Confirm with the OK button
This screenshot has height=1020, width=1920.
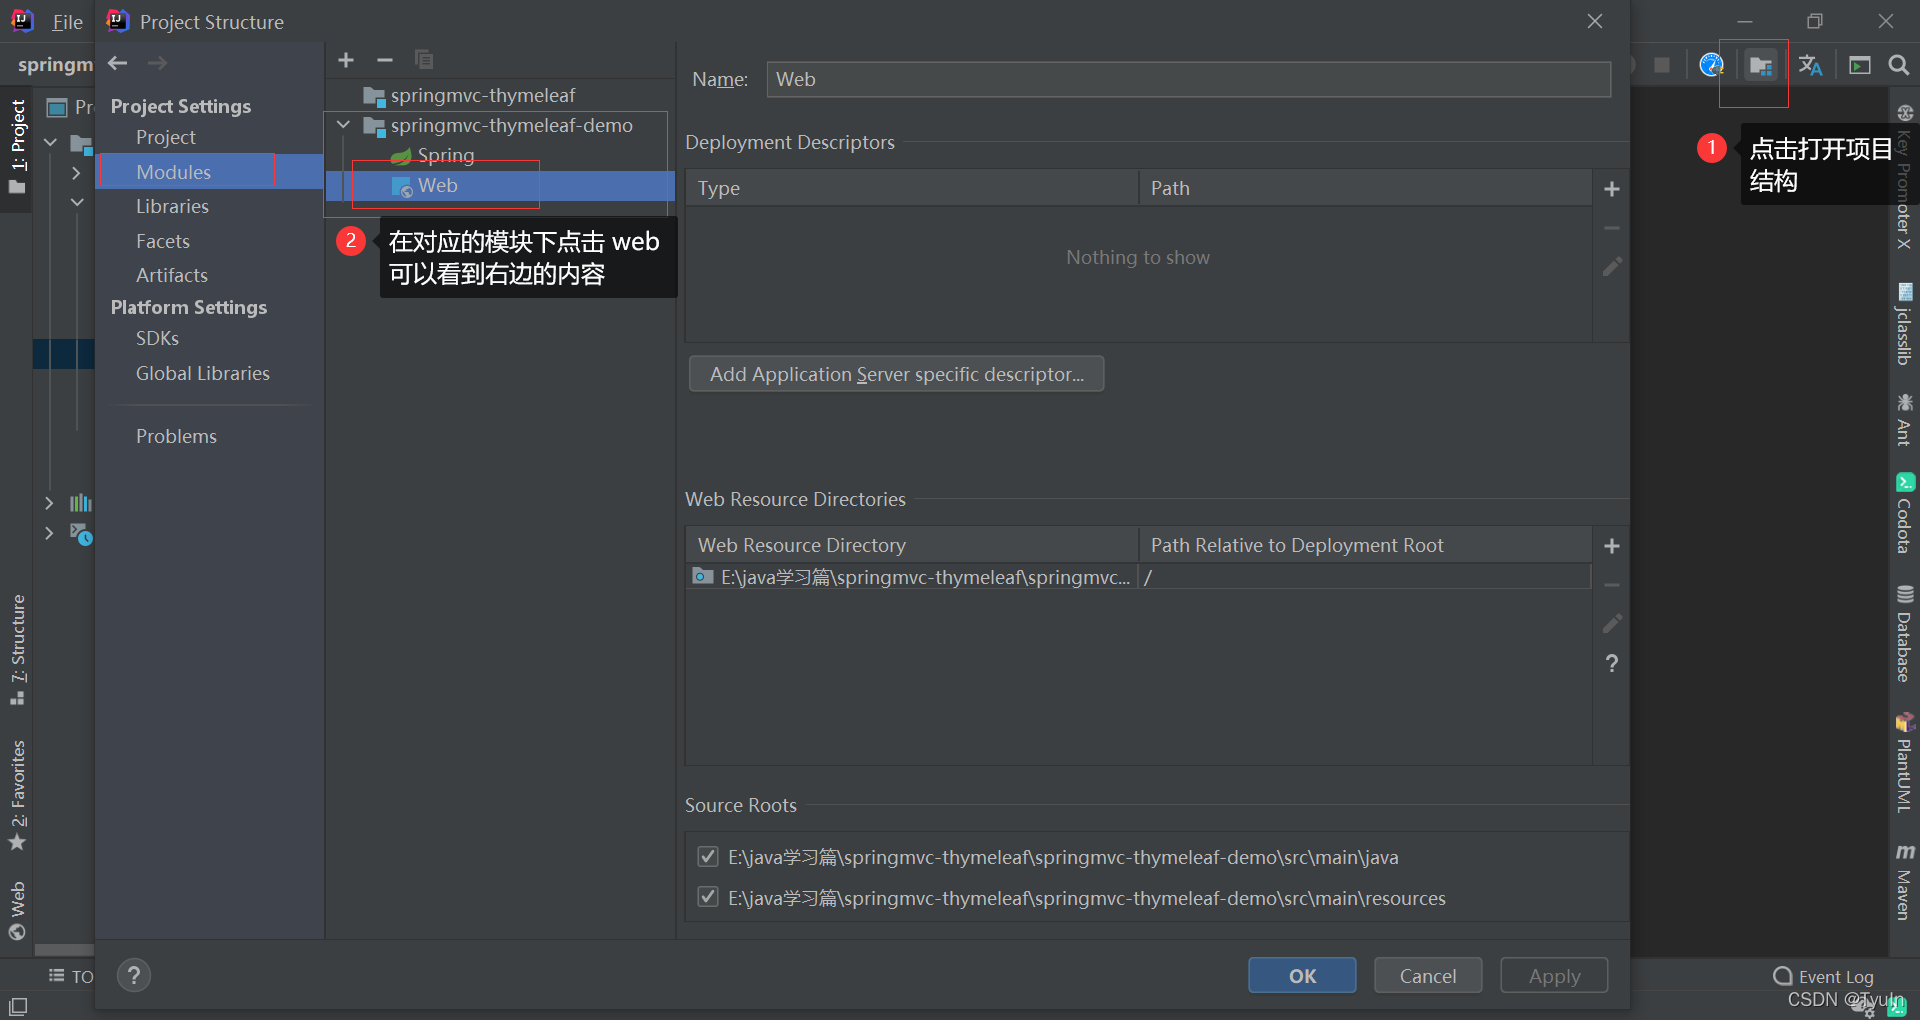(1302, 975)
